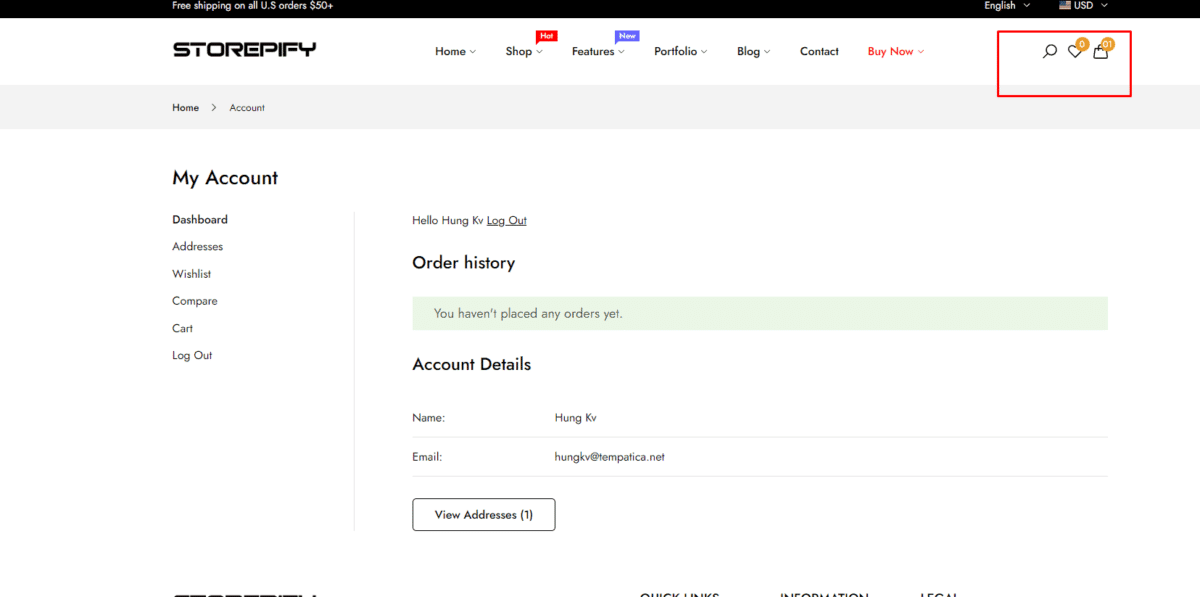1200x597 pixels.
Task: Go to the Contact page
Action: click(819, 52)
